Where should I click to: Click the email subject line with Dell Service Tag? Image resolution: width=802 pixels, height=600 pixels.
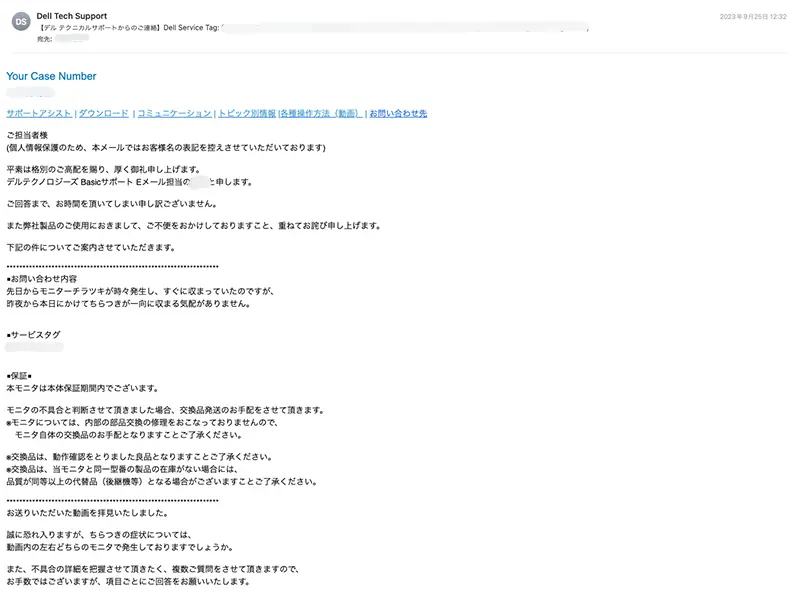[x=314, y=28]
